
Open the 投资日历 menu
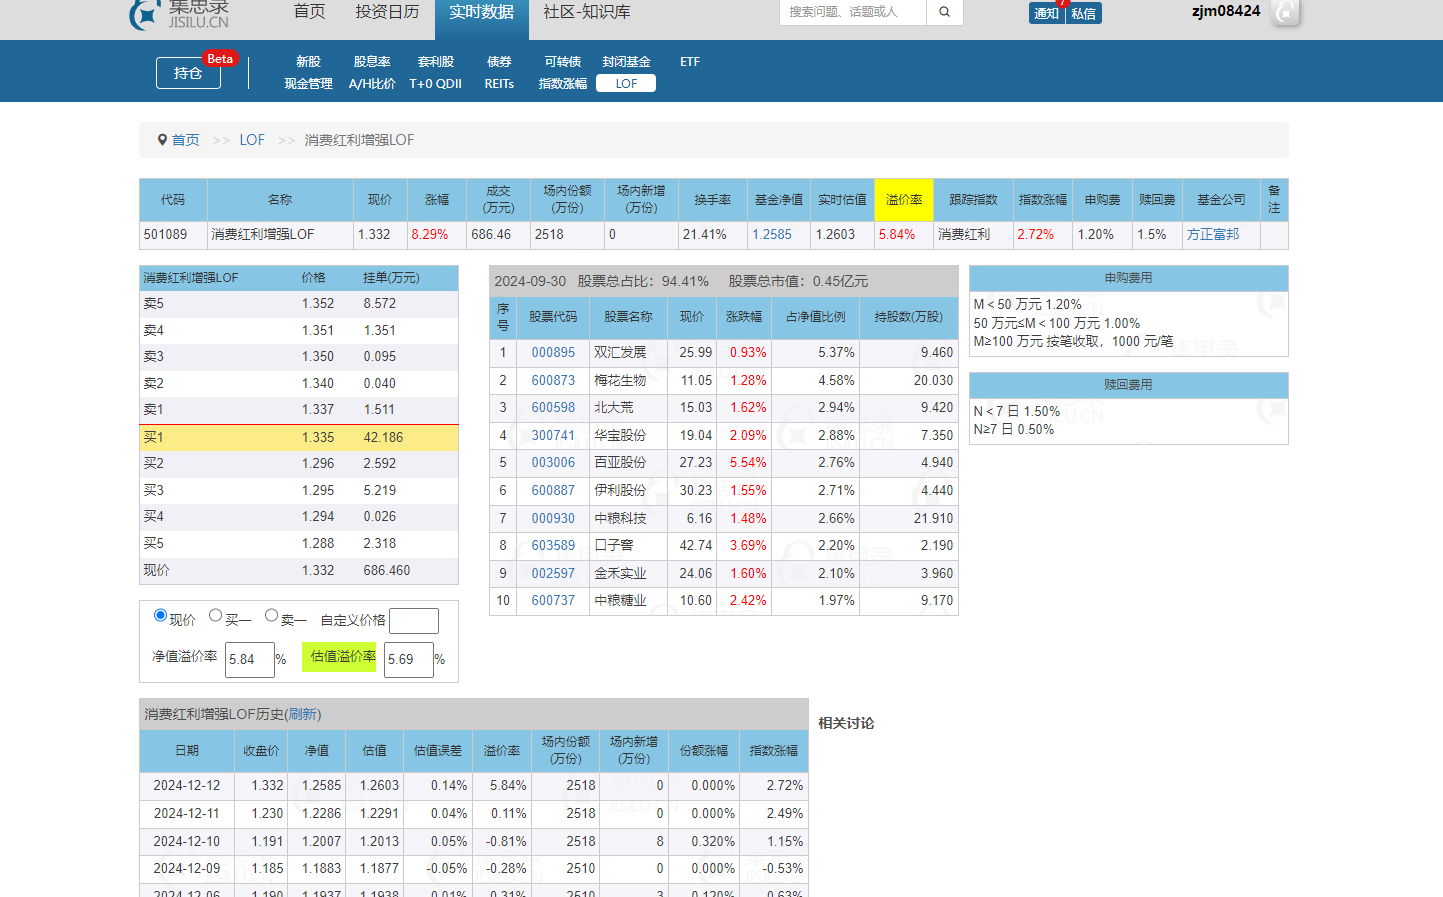pos(387,12)
